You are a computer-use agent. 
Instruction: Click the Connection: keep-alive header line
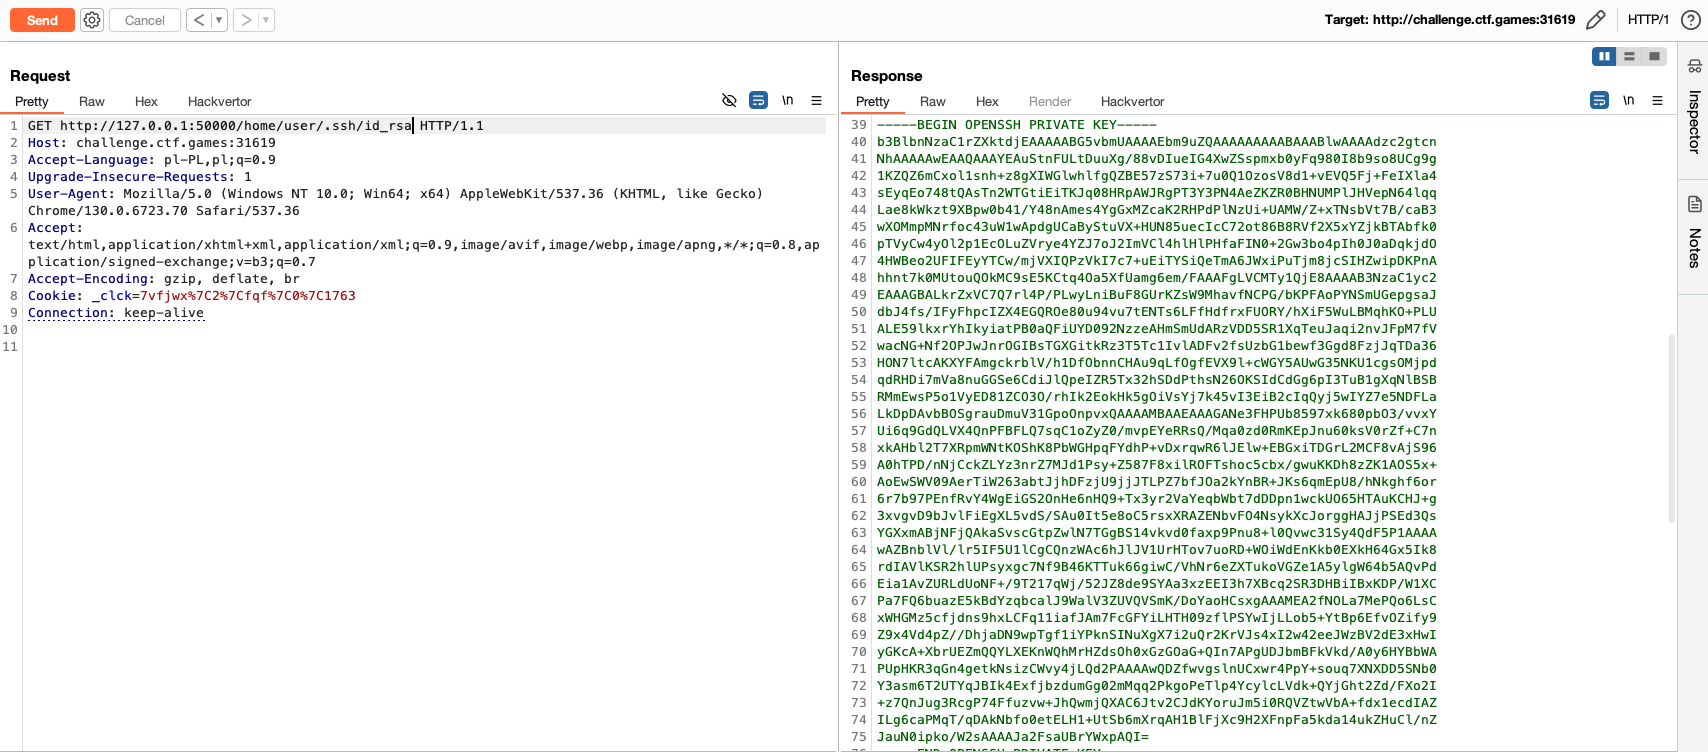click(x=116, y=313)
